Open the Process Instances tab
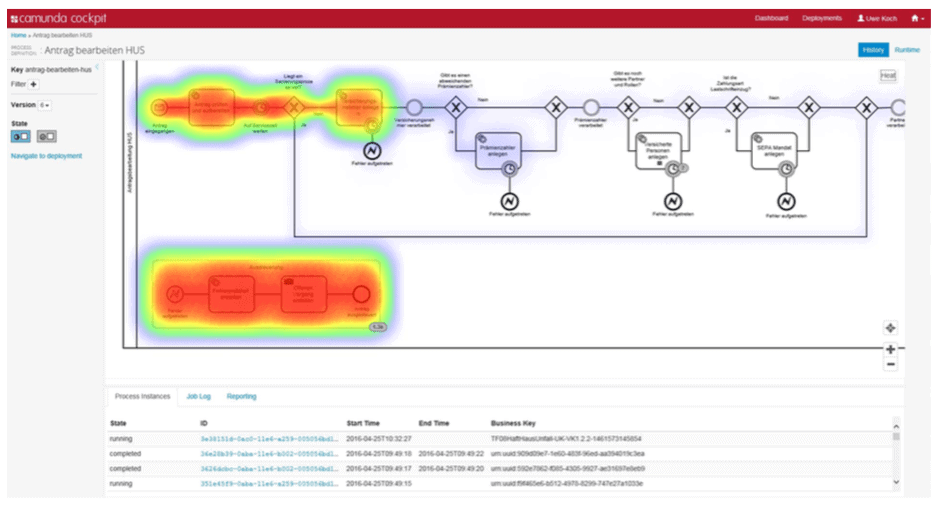The image size is (938, 509). point(142,397)
